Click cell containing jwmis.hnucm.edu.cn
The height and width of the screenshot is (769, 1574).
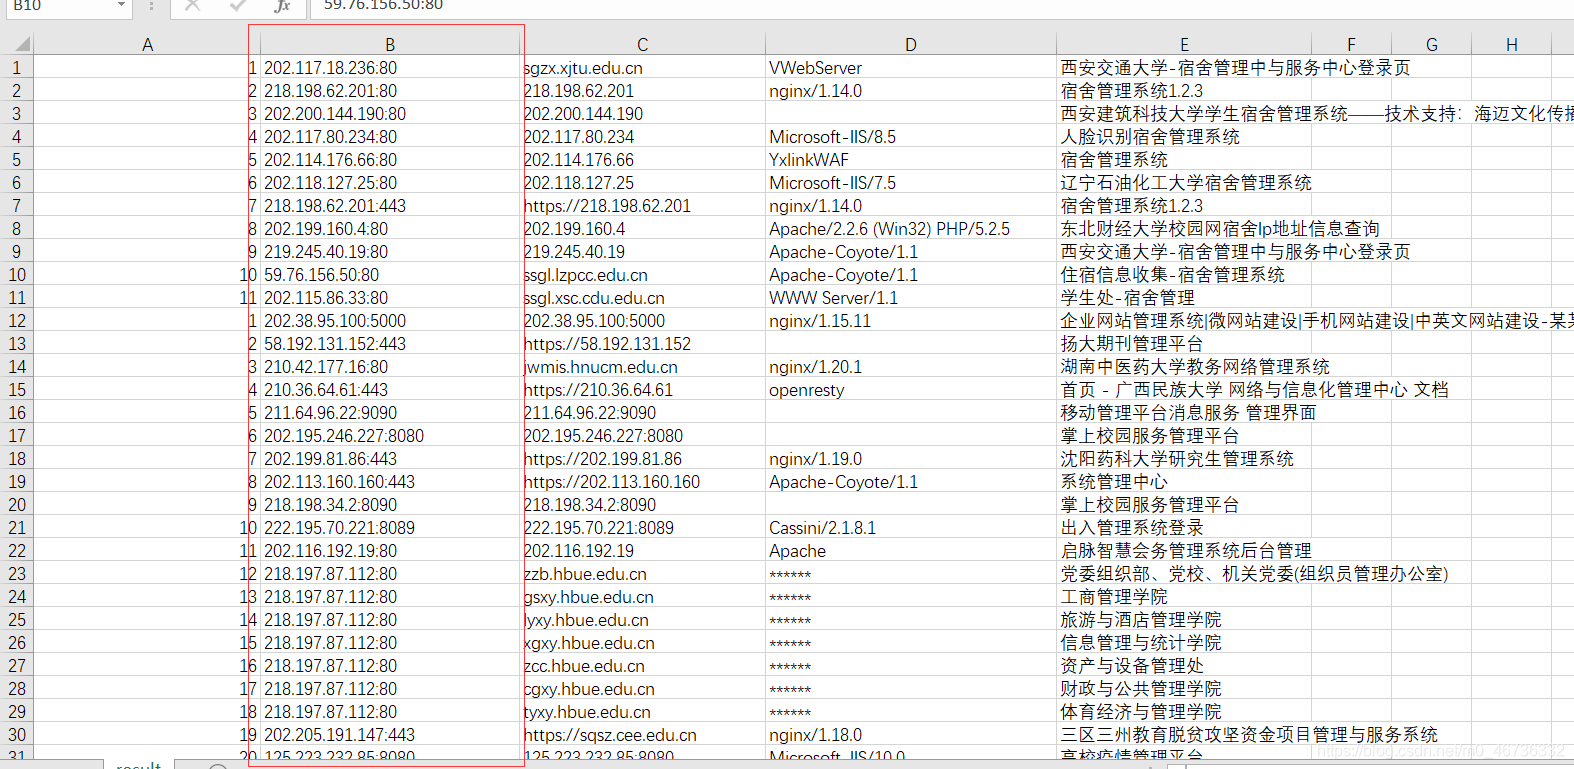click(x=643, y=367)
